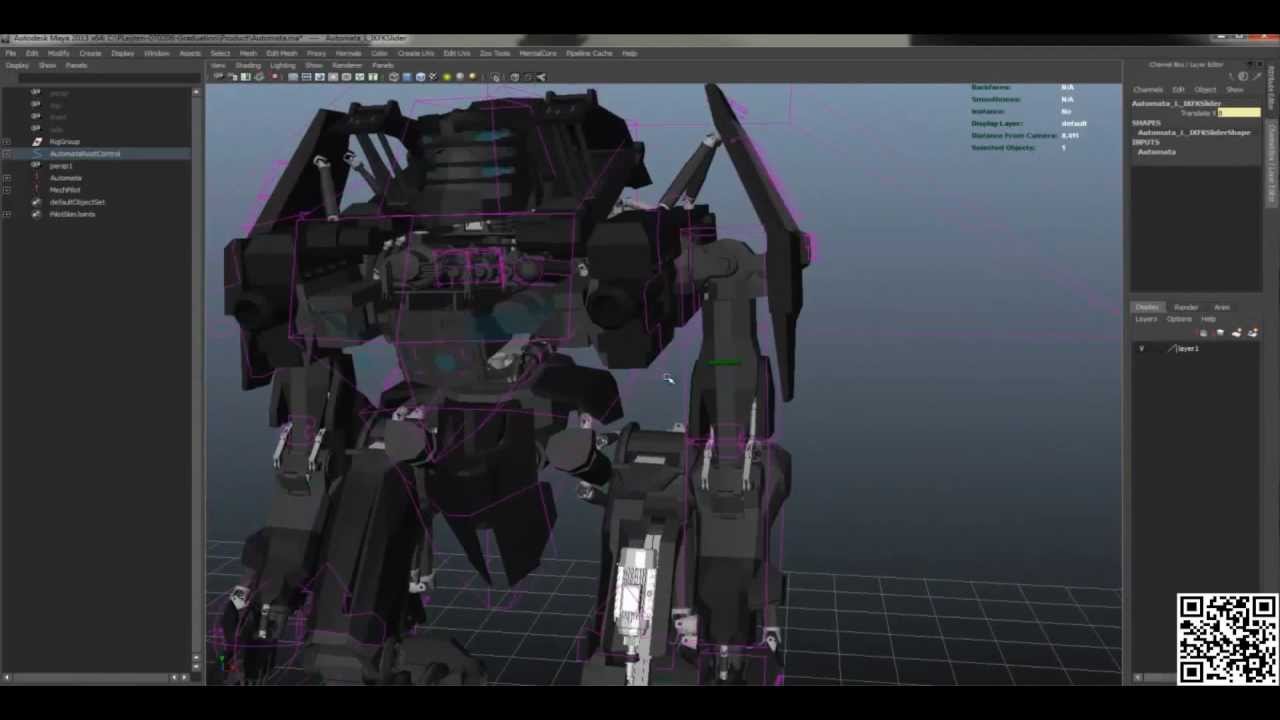Expand the RigGroup node
This screenshot has height=720, width=1280.
(x=7, y=141)
